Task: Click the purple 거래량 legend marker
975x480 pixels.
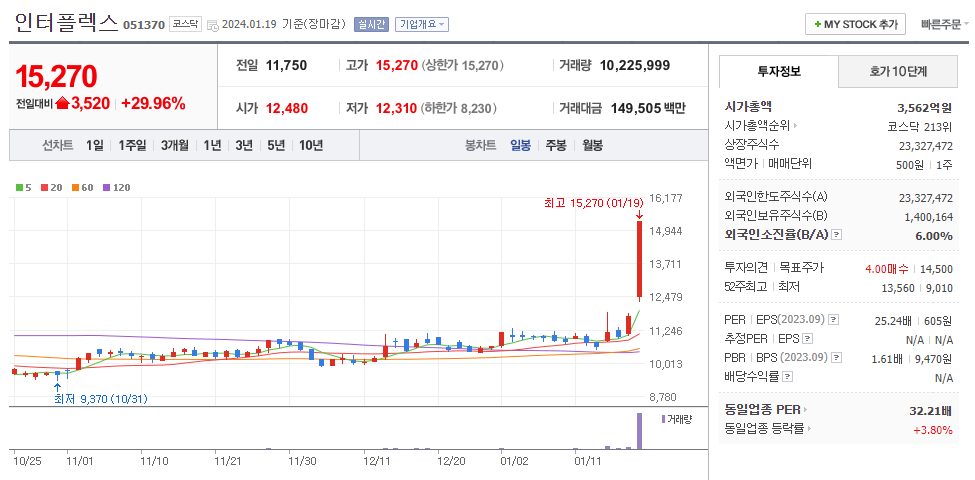Action: click(x=663, y=419)
